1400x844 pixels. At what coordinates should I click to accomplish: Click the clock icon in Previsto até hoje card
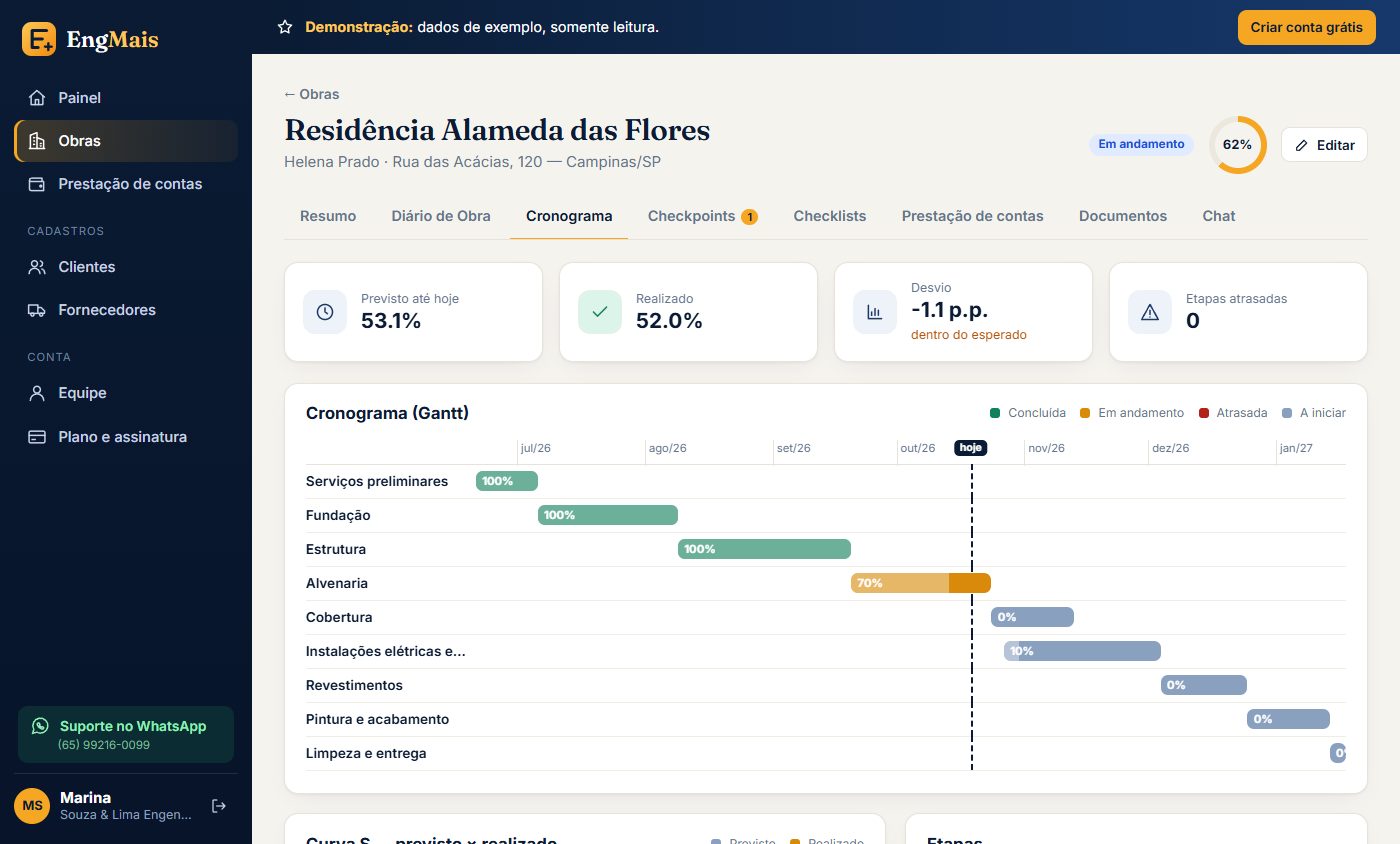click(325, 312)
